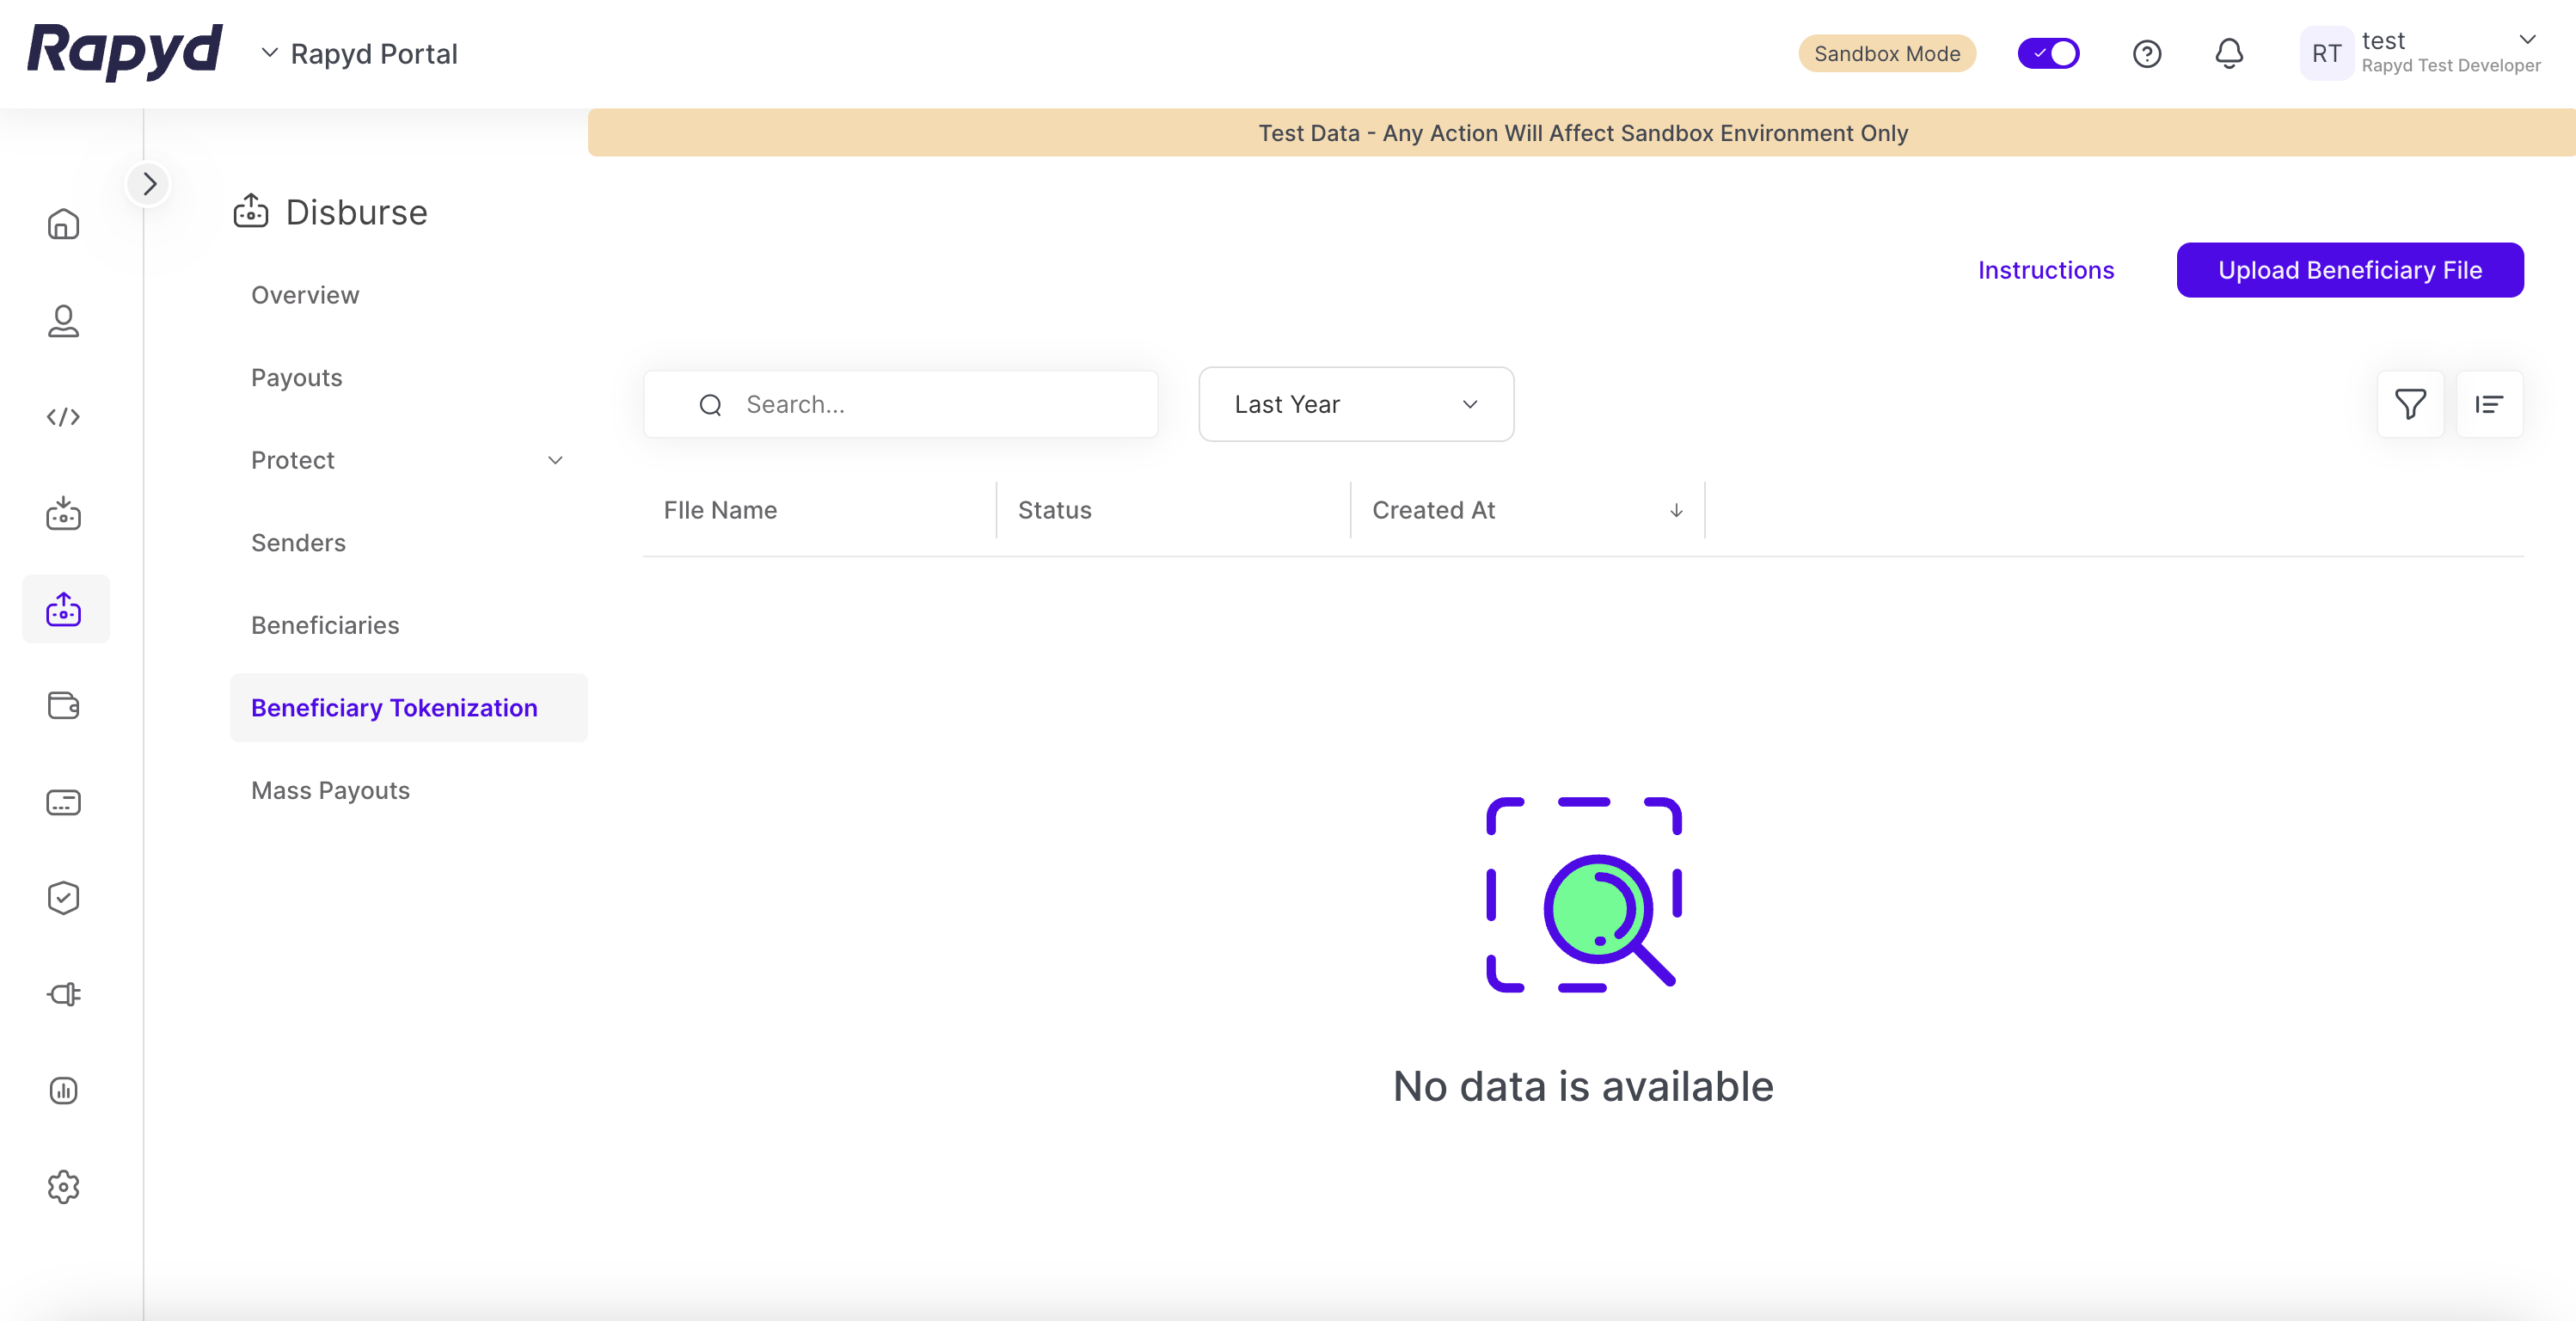This screenshot has height=1321, width=2576.
Task: Sort by Created At arrow
Action: pos(1676,511)
